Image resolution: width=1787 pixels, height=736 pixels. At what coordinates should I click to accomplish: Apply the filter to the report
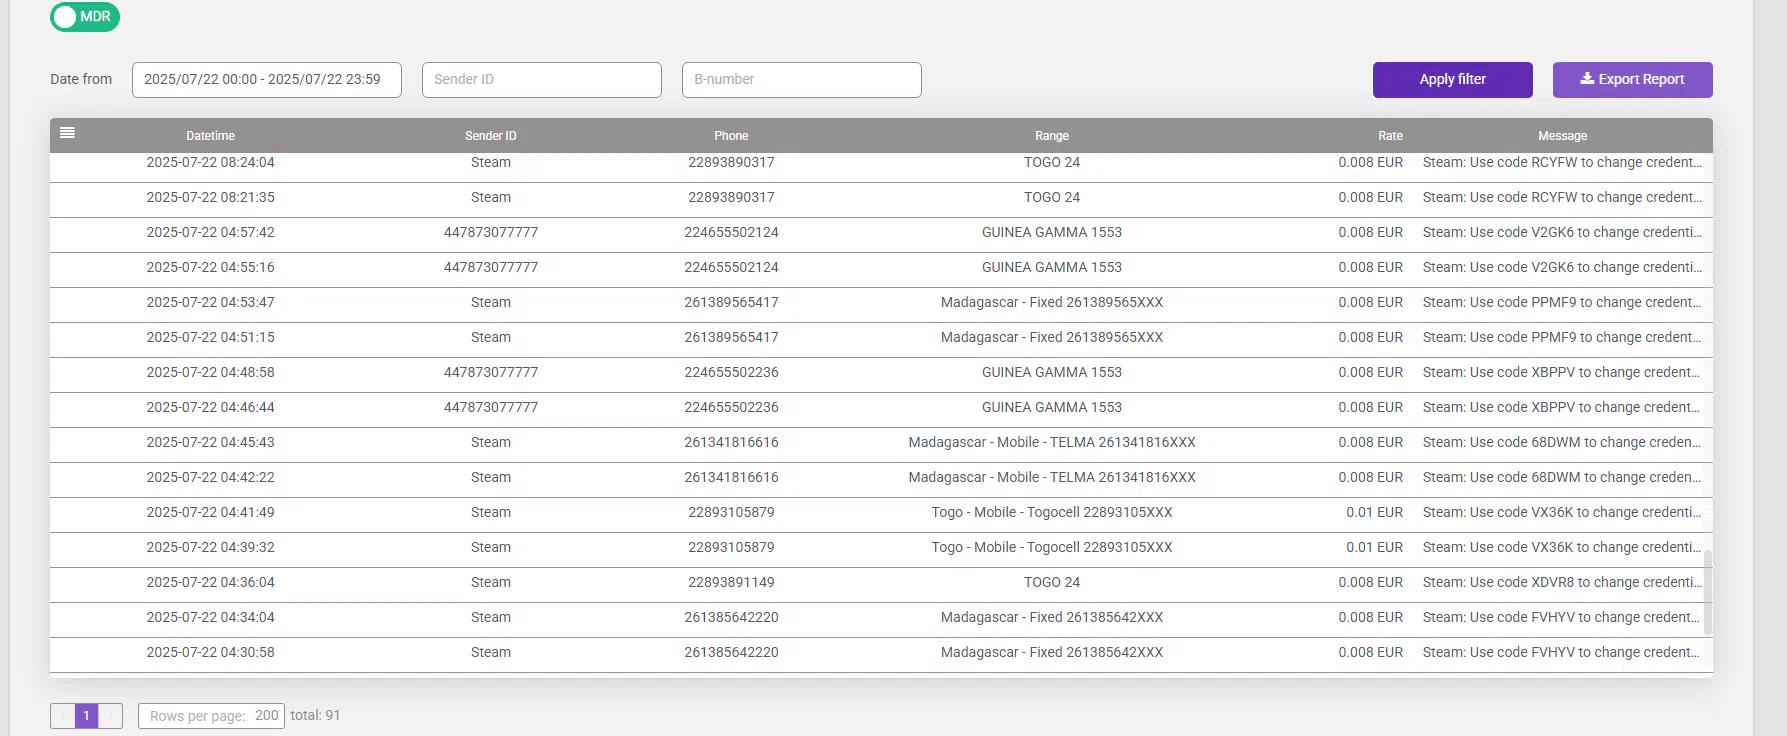pos(1452,80)
